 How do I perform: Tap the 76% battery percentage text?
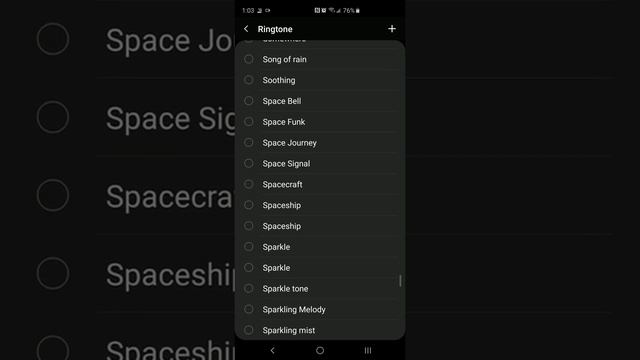point(349,11)
